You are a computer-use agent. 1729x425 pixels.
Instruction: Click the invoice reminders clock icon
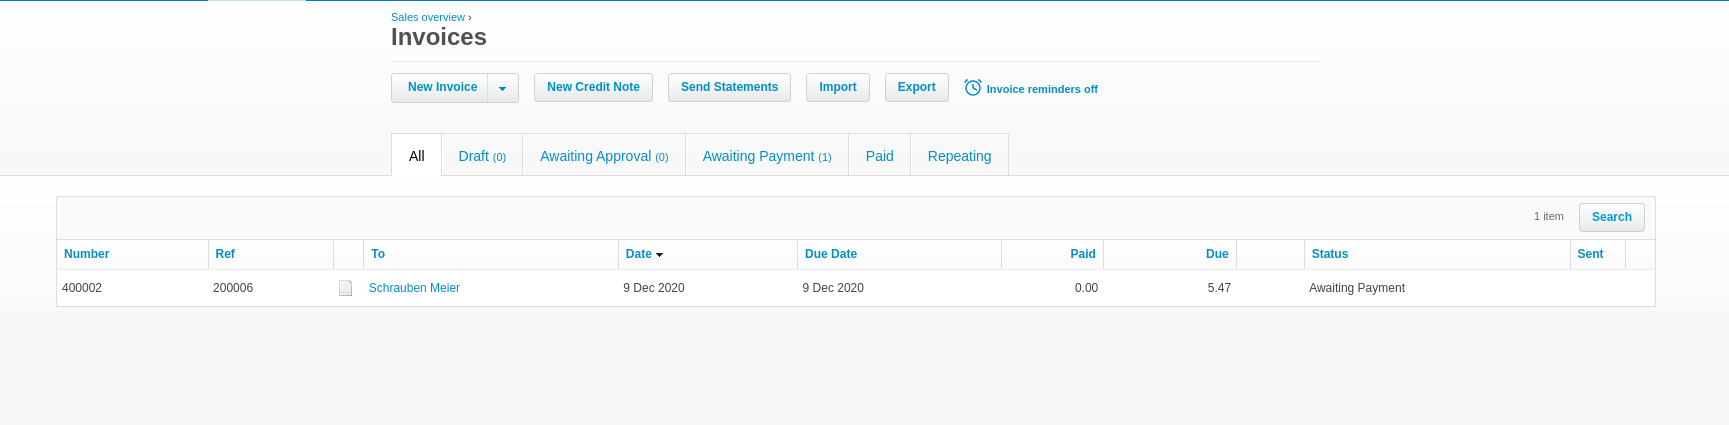tap(972, 88)
